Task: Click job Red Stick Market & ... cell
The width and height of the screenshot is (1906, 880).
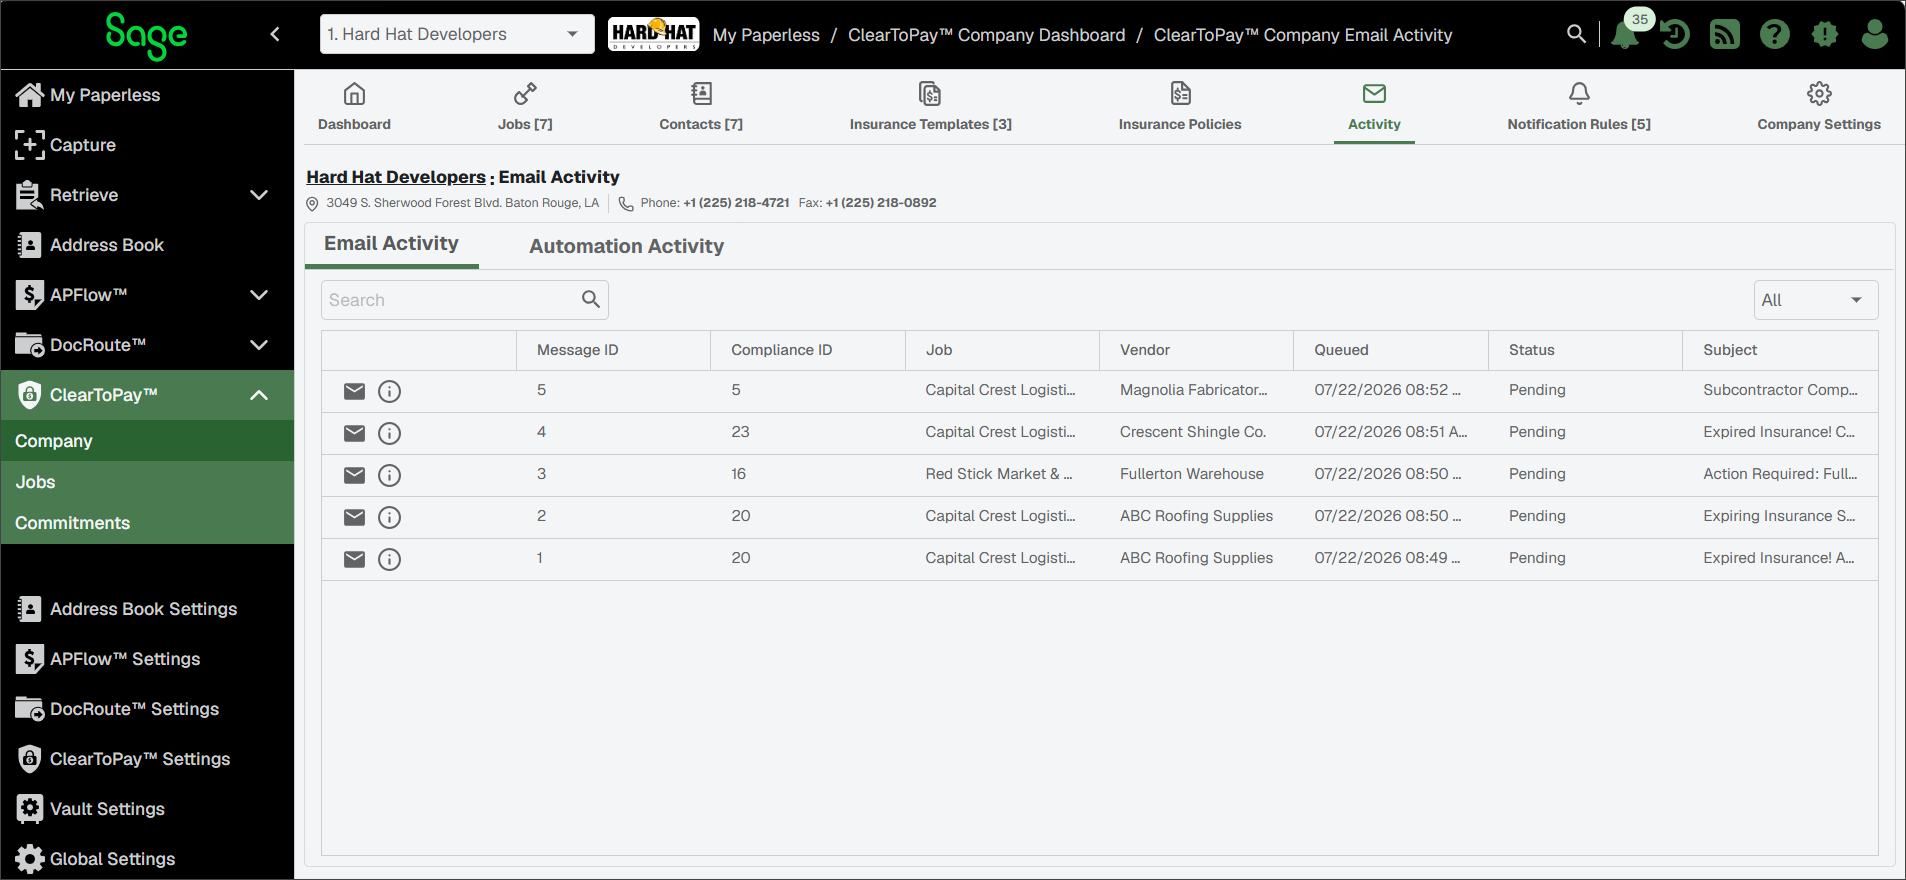Action: [x=999, y=474]
